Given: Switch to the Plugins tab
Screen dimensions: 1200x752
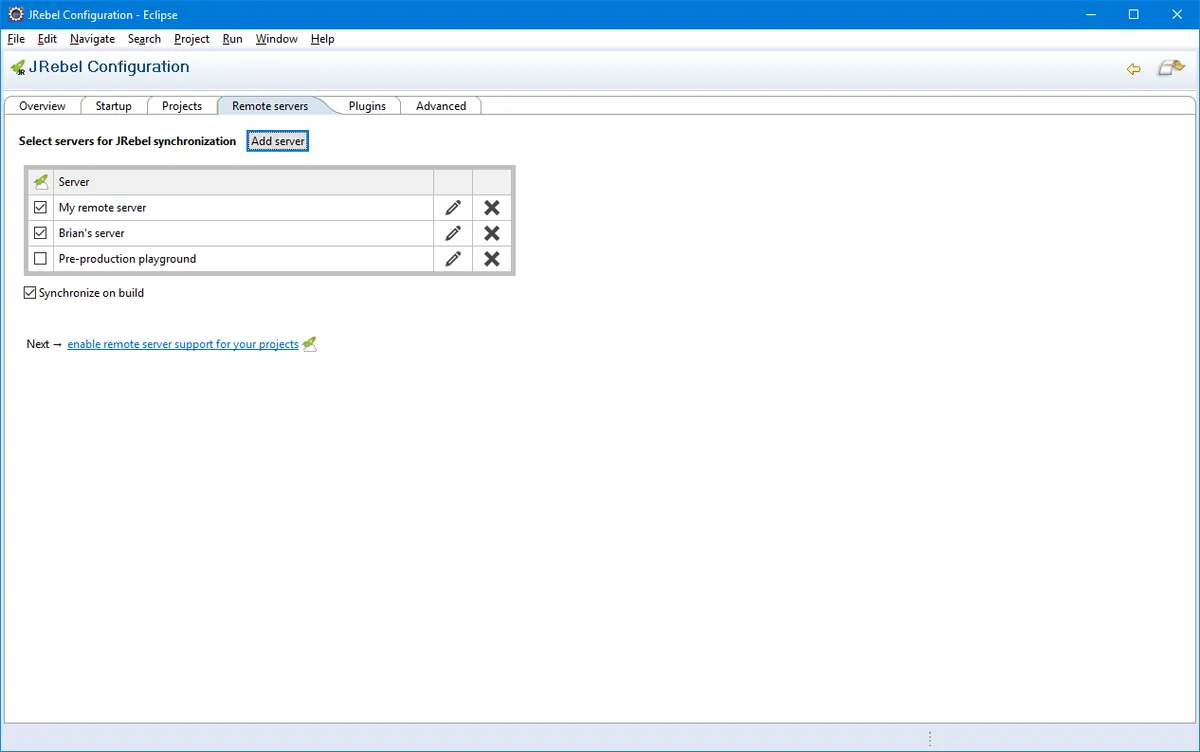Looking at the screenshot, I should (x=367, y=106).
